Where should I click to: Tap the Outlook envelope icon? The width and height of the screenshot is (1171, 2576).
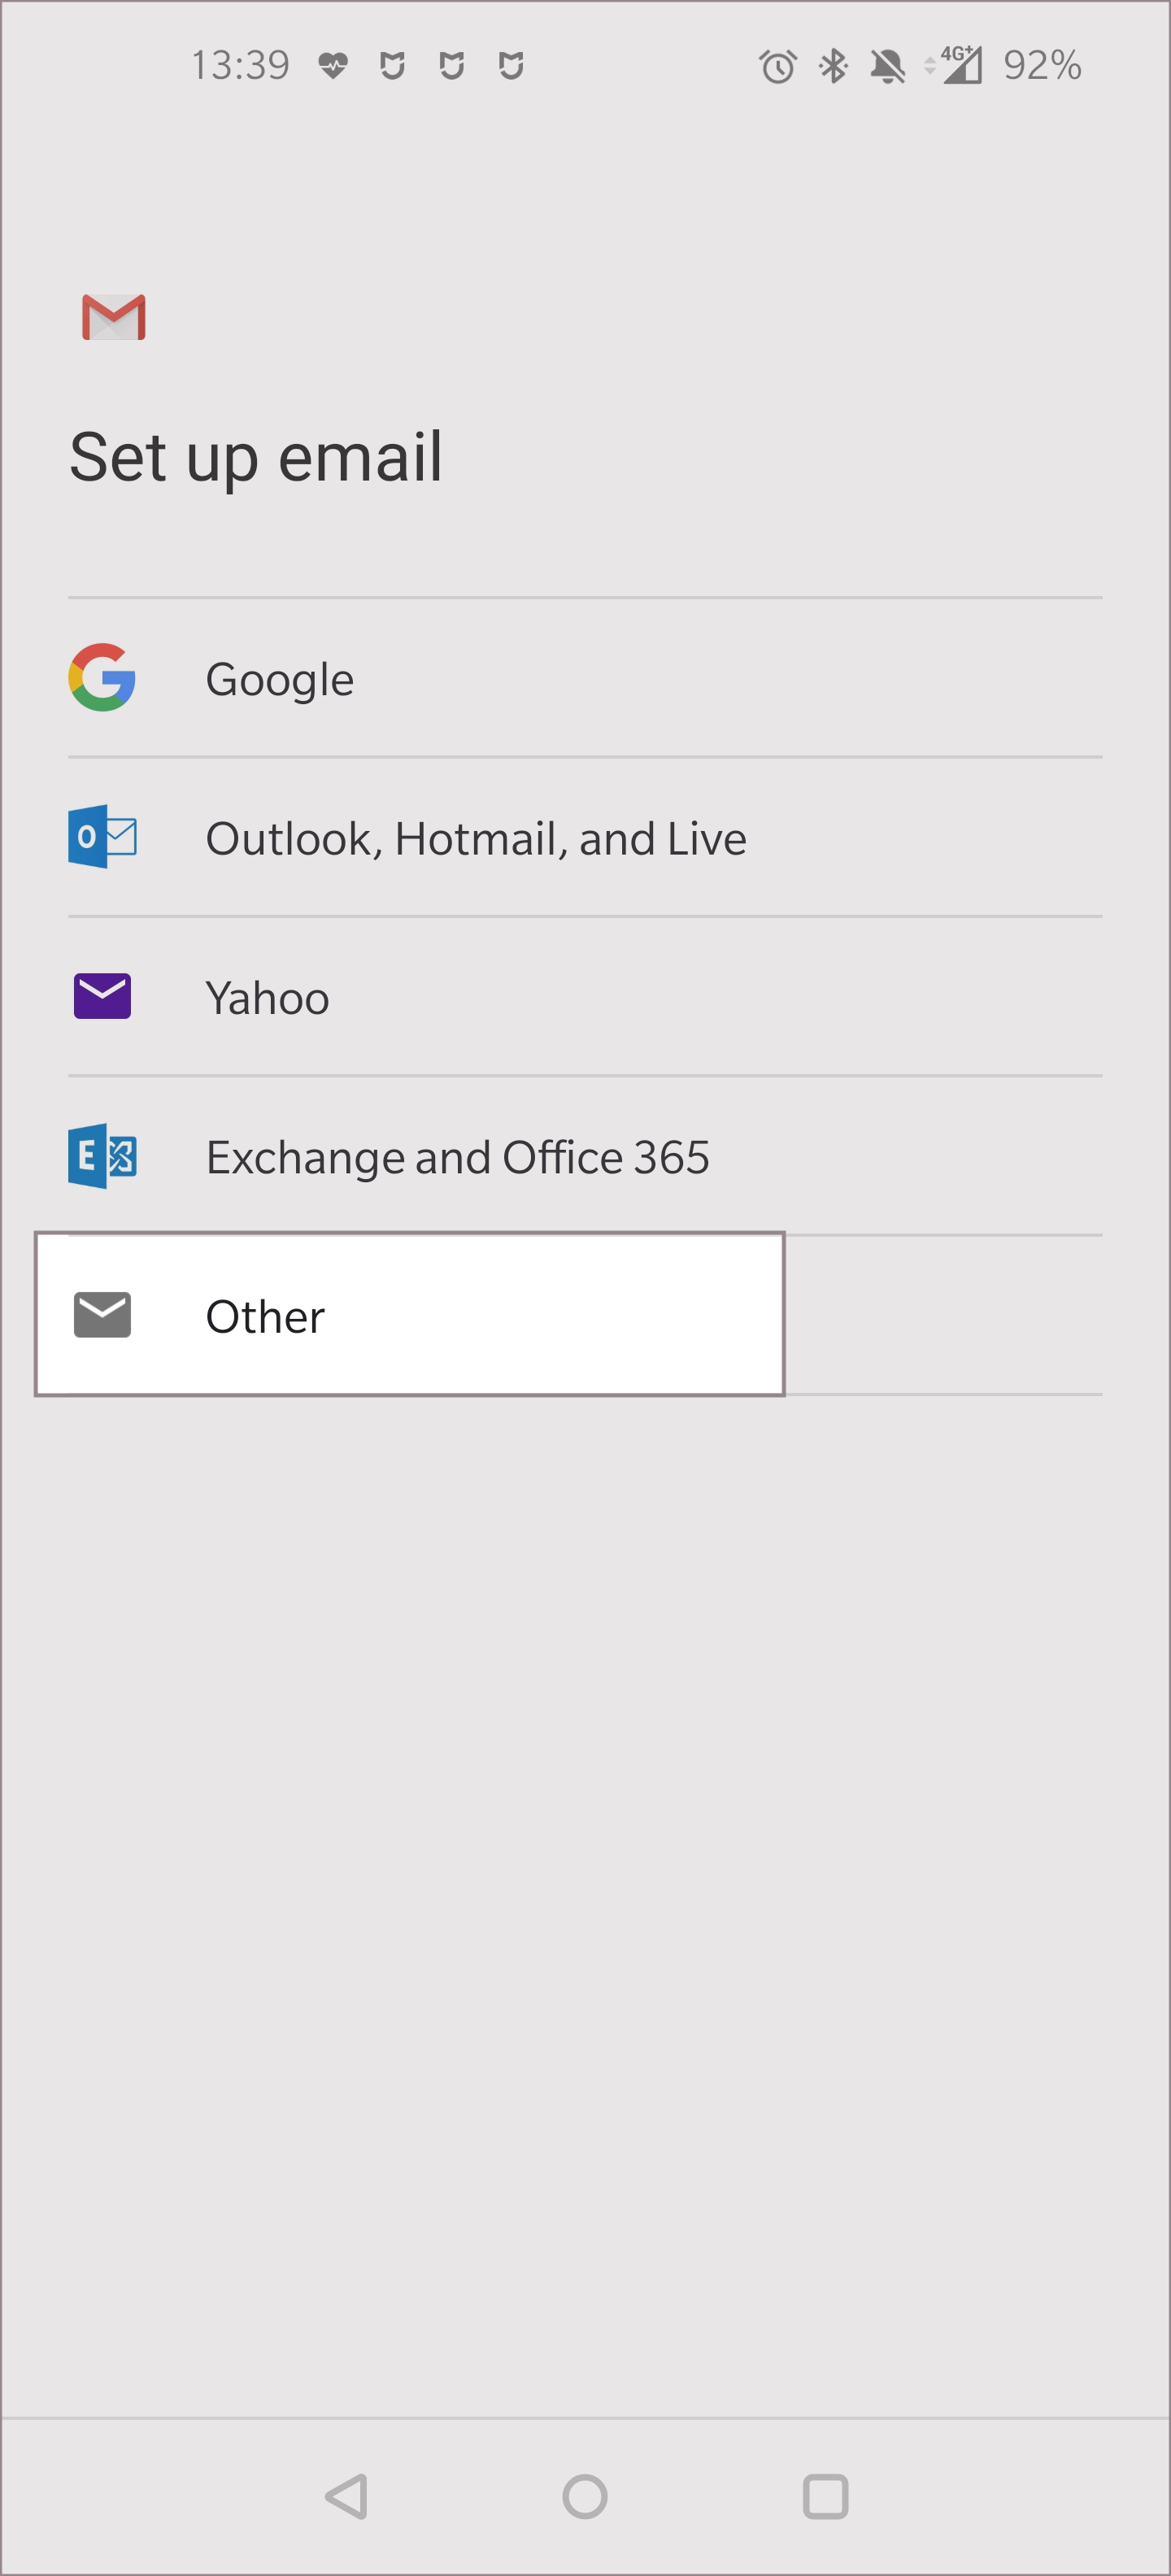(102, 836)
